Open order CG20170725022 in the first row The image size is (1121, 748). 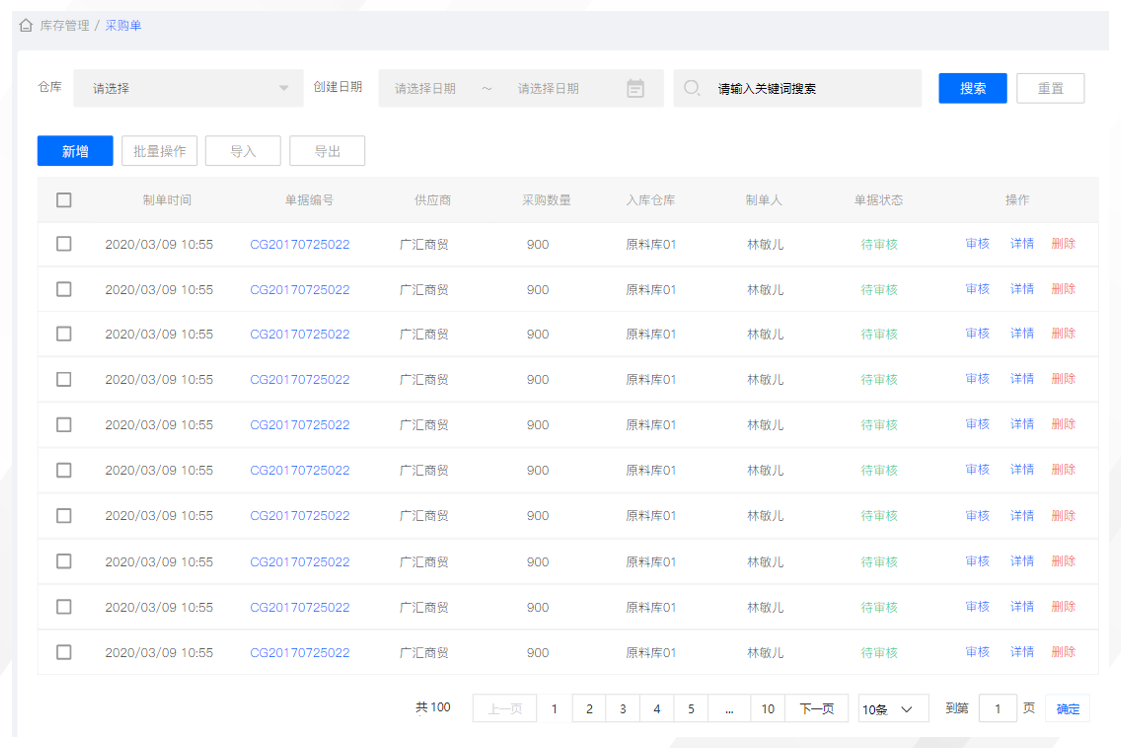(x=300, y=245)
